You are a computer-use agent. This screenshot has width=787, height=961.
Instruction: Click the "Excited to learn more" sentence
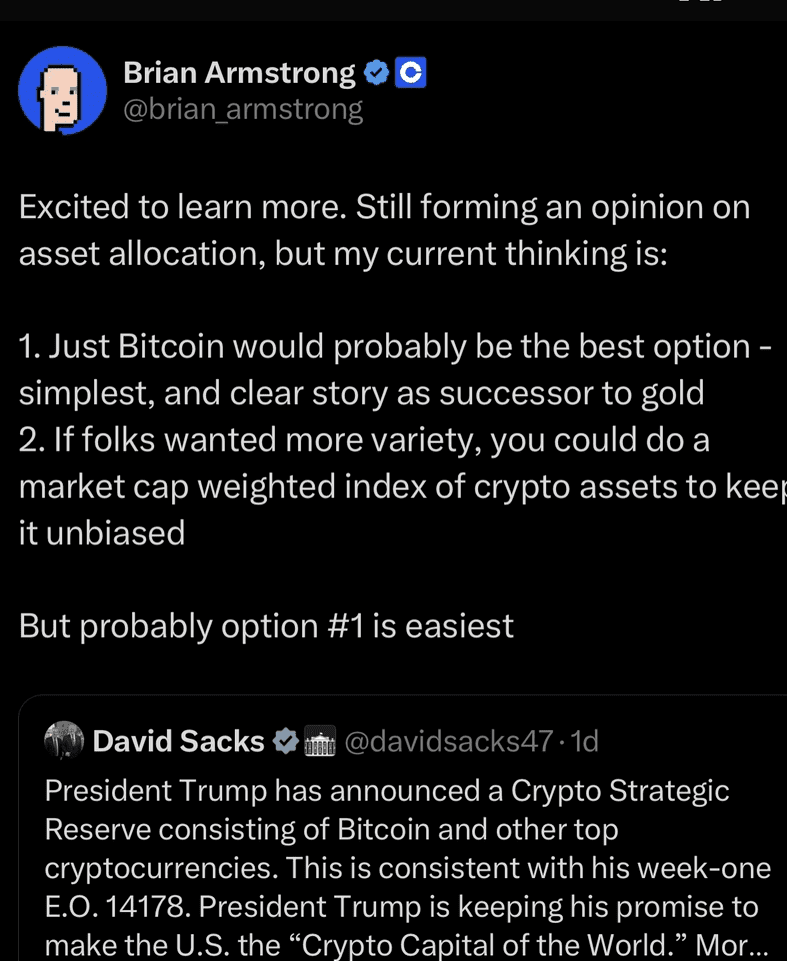[183, 207]
